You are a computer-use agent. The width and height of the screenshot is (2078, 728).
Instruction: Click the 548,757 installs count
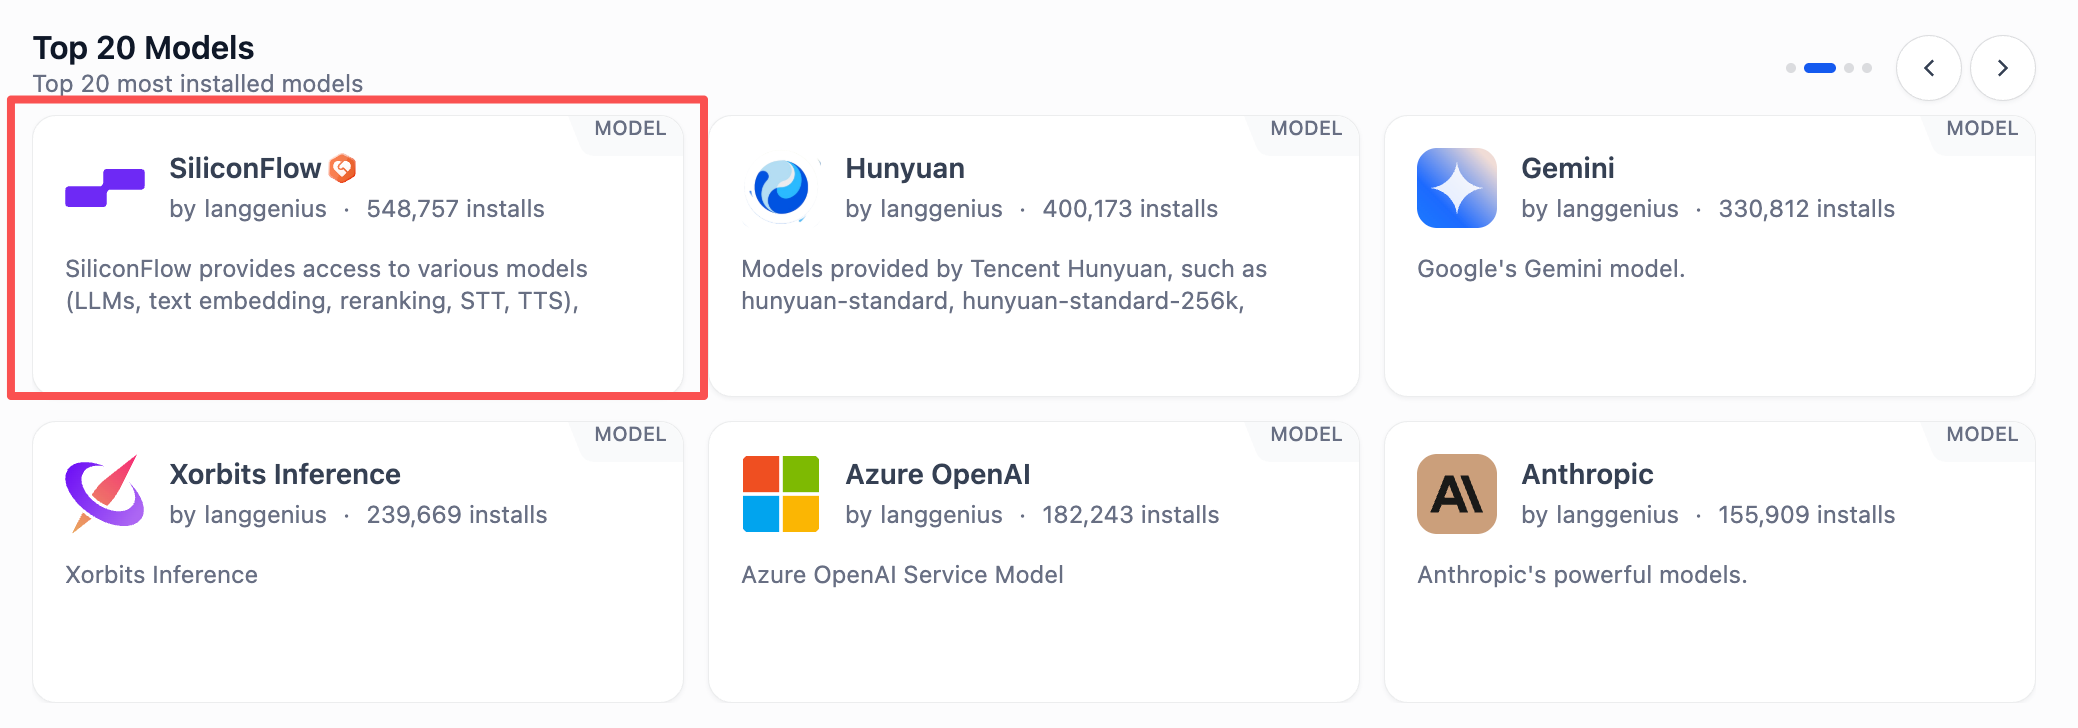456,209
